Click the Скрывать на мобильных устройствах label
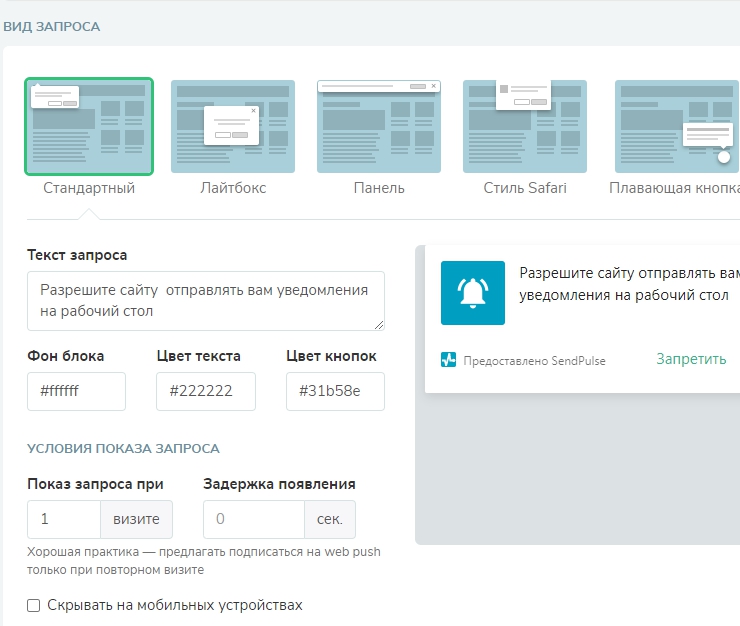Screen dimensions: 740x626 tap(175, 605)
